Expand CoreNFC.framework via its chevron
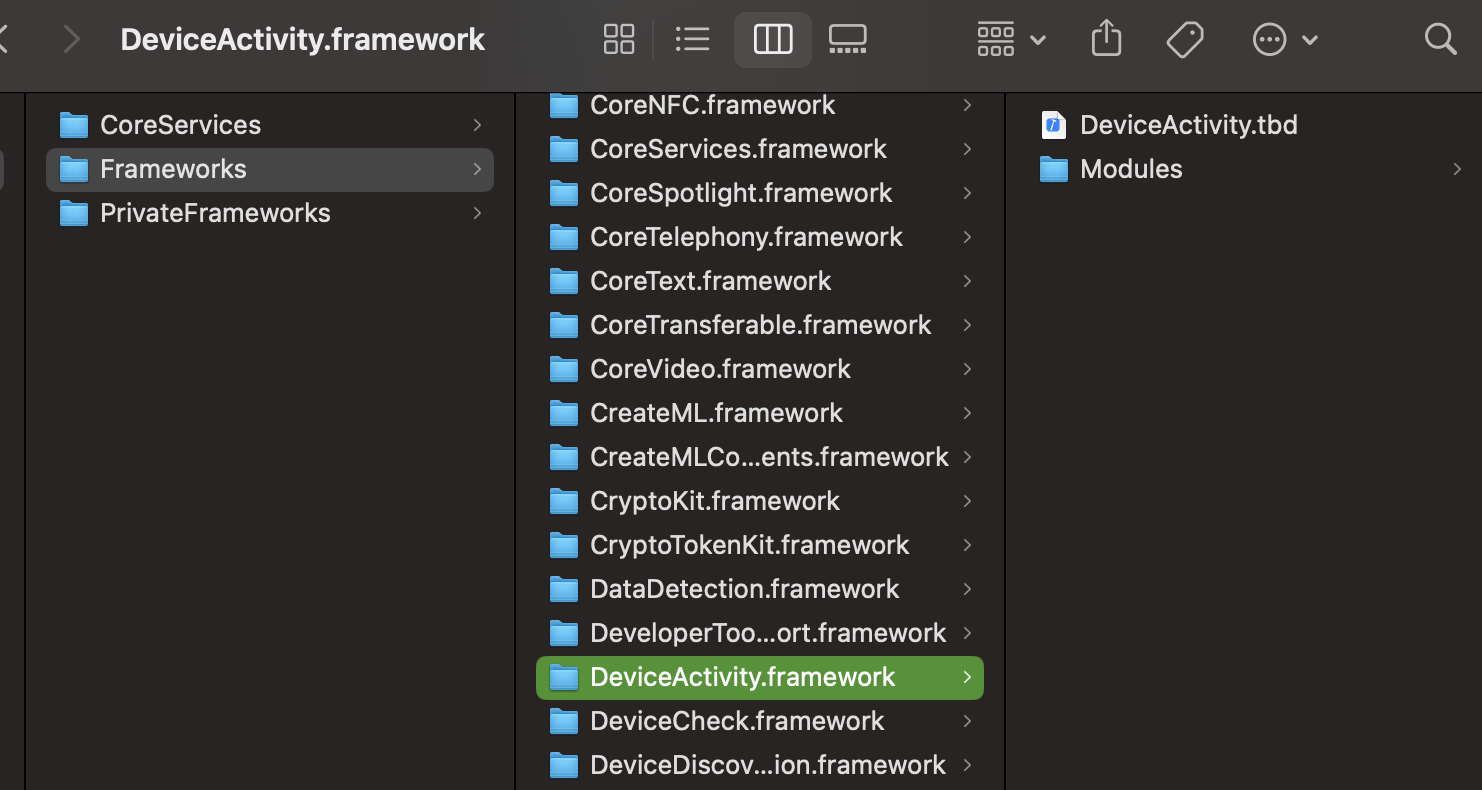 pos(967,105)
